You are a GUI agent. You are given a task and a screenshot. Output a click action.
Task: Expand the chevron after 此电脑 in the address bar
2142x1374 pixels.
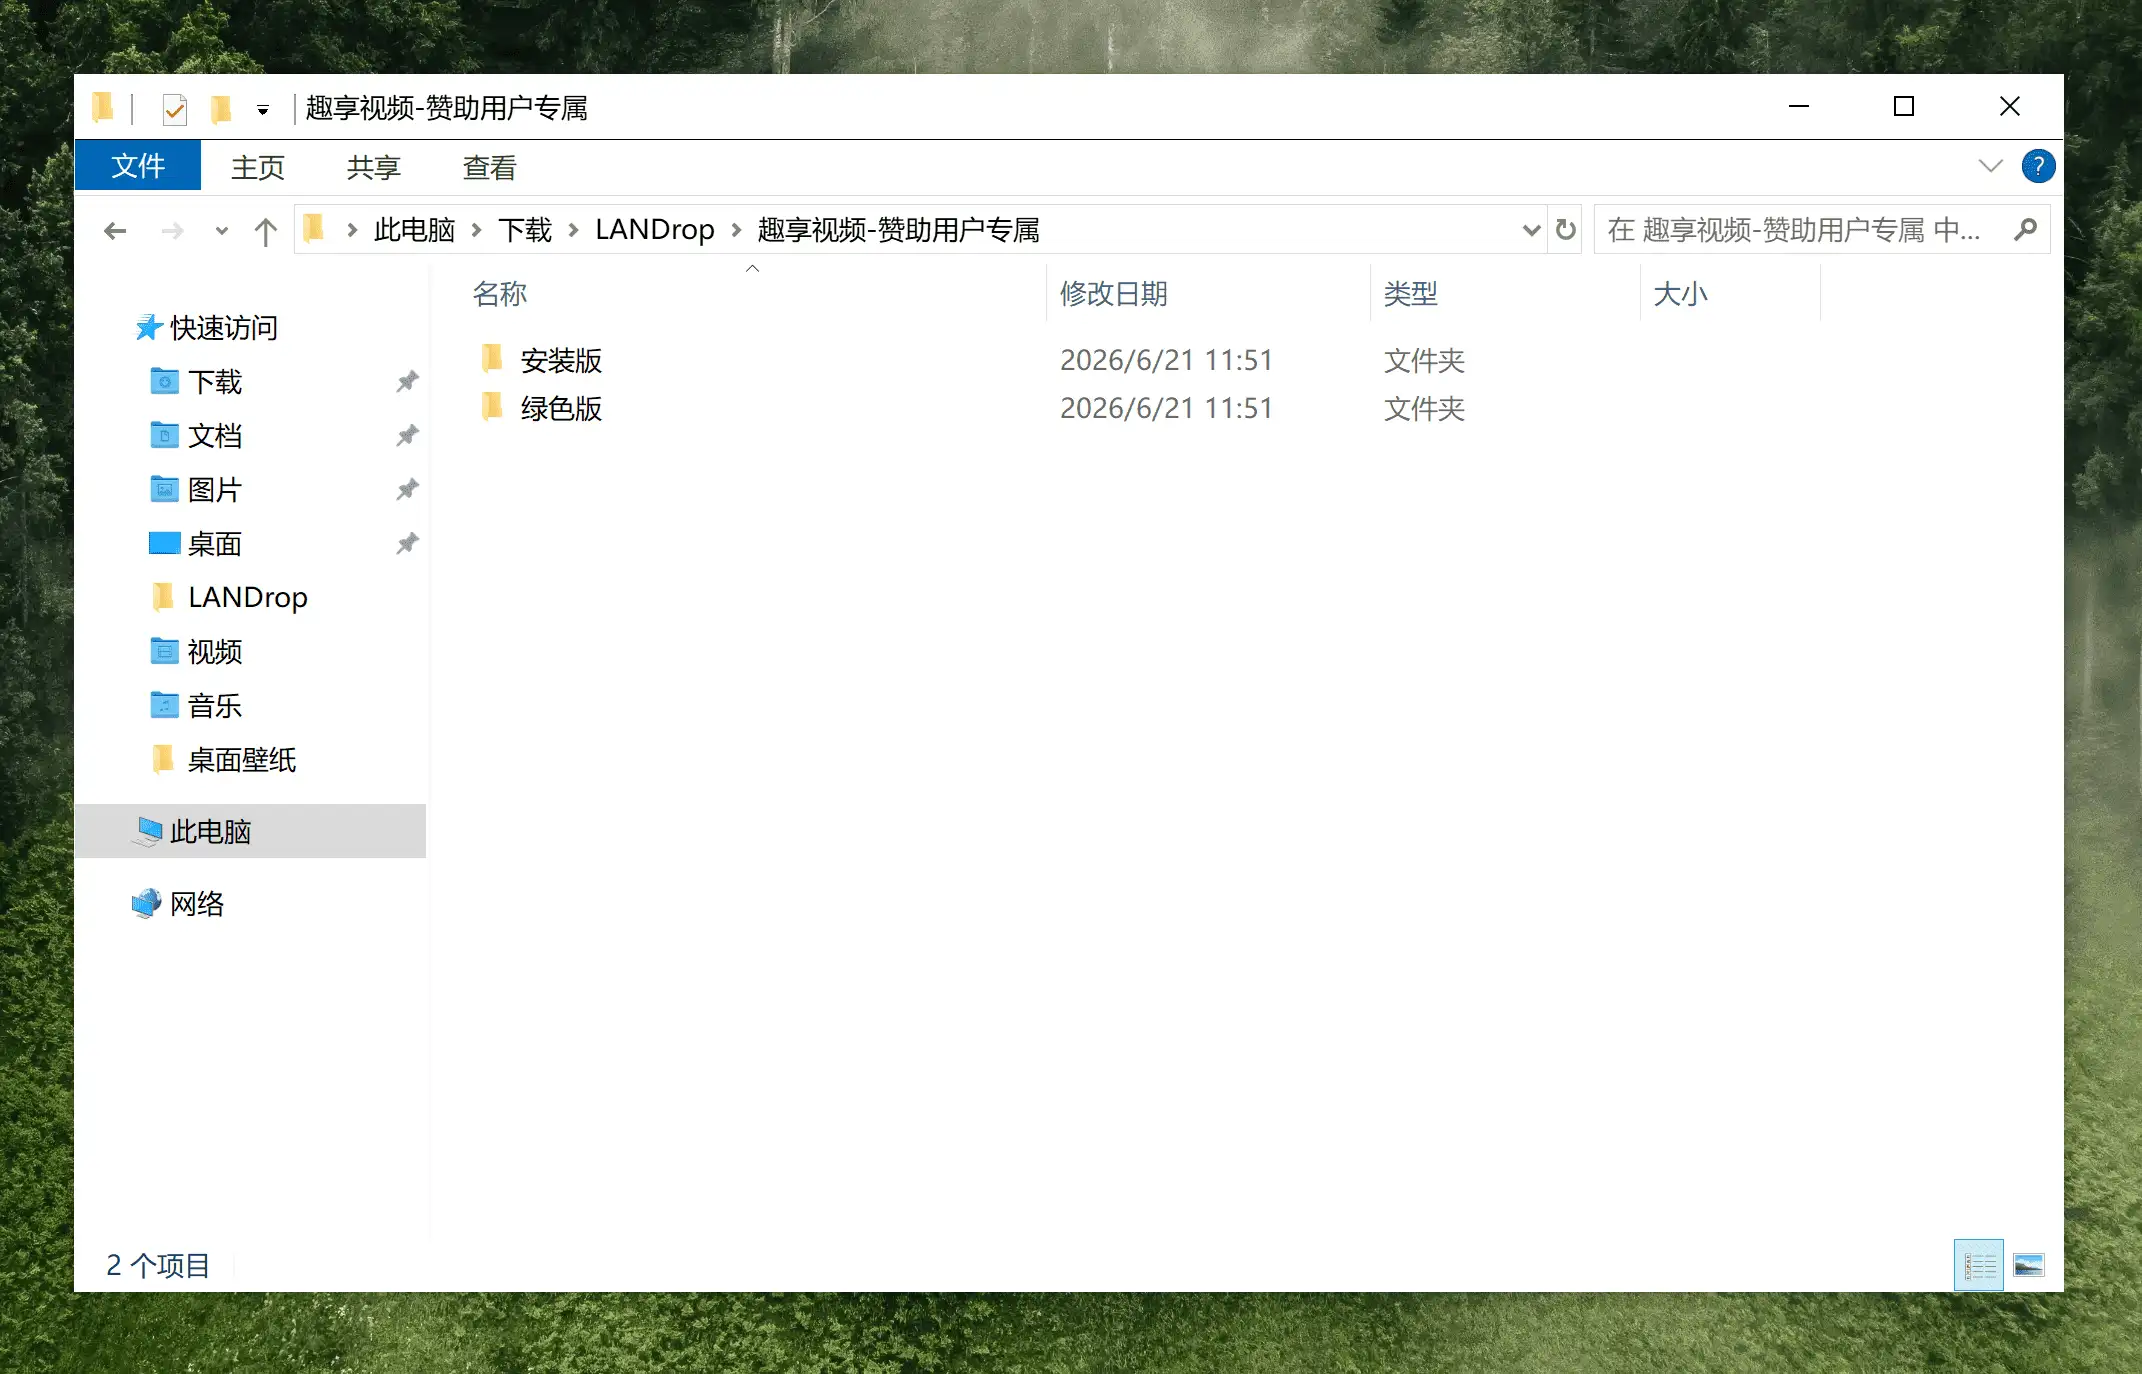(x=477, y=230)
